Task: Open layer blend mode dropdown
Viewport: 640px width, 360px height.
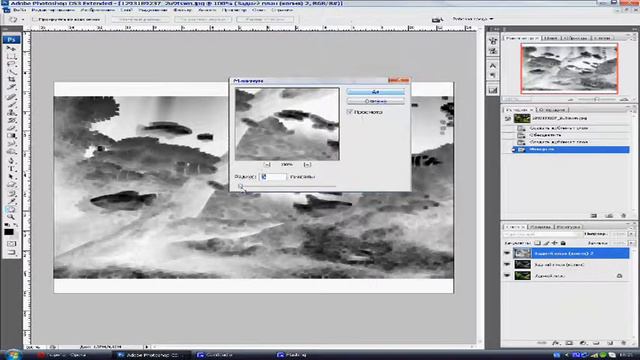Action: [542, 234]
